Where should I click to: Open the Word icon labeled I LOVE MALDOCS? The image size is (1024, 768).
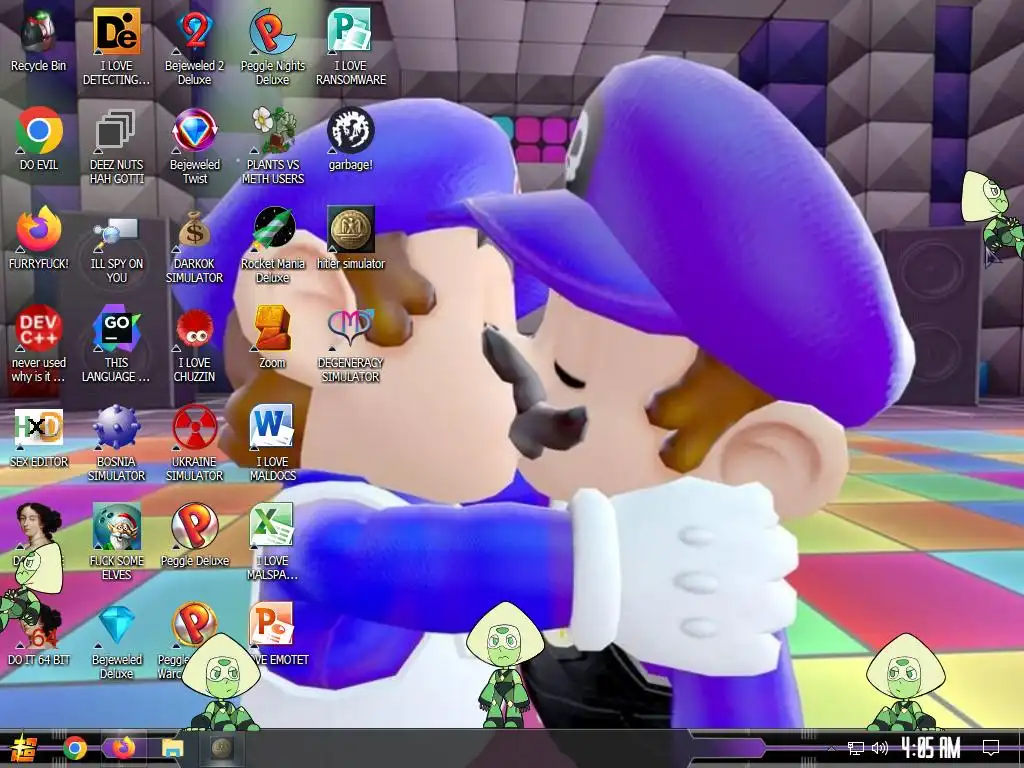click(272, 428)
